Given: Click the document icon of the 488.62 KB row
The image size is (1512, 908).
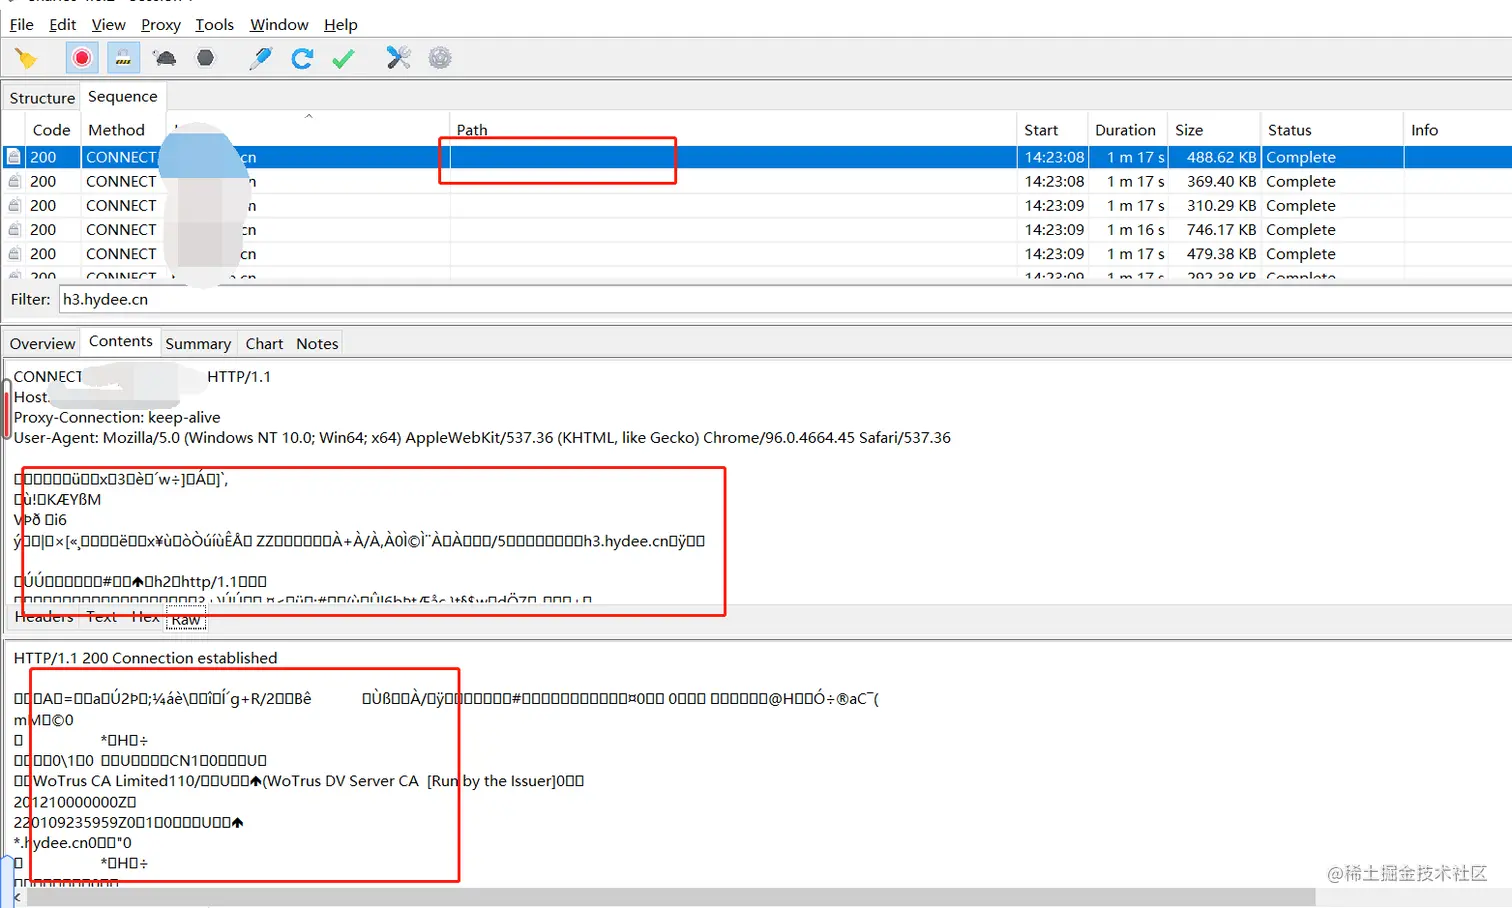Looking at the screenshot, I should (14, 157).
